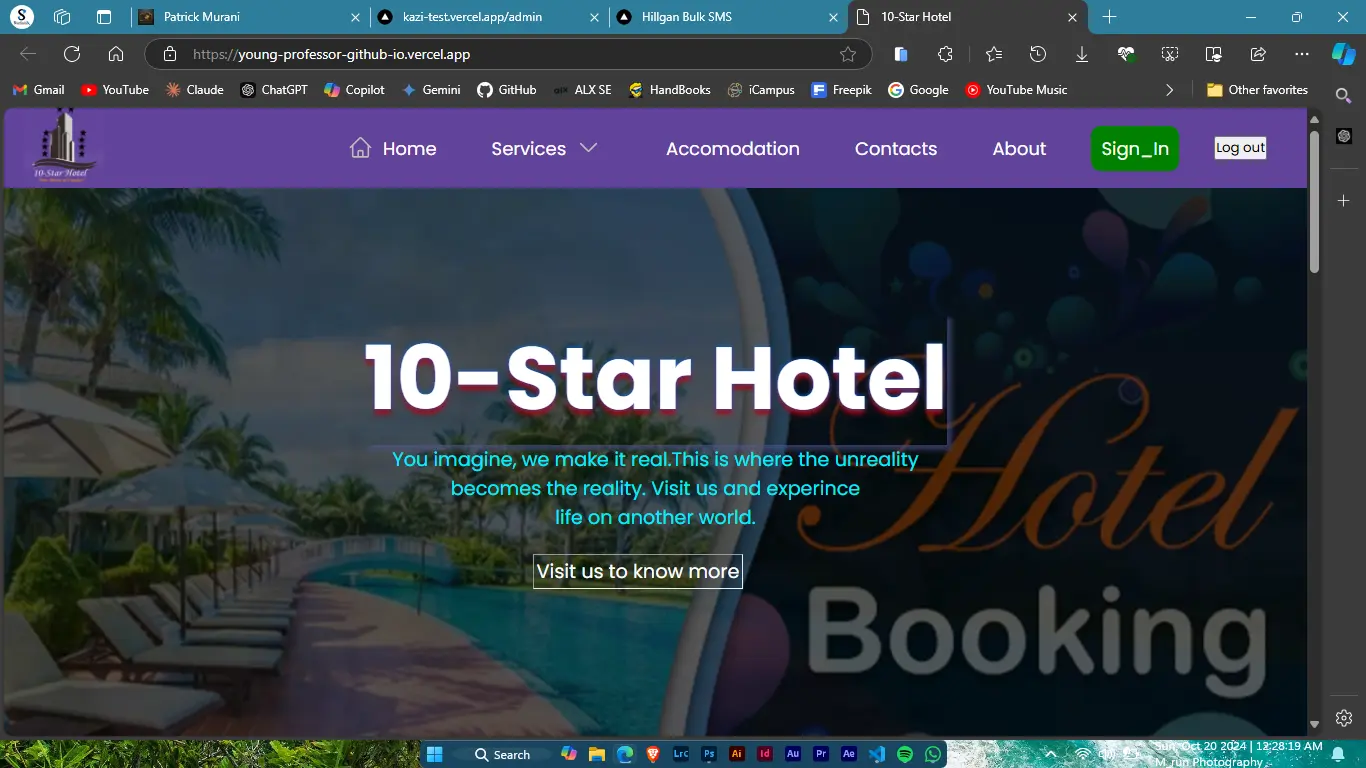Show hidden system tray icons chevron

coord(1050,754)
